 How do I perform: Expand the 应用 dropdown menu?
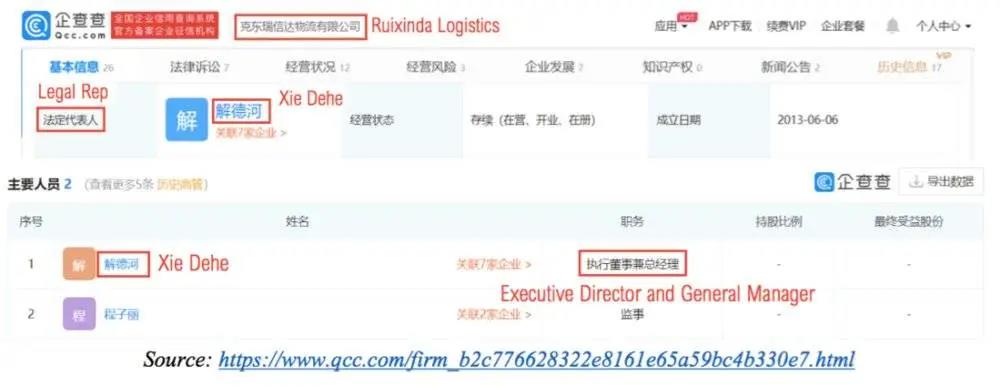(x=671, y=26)
